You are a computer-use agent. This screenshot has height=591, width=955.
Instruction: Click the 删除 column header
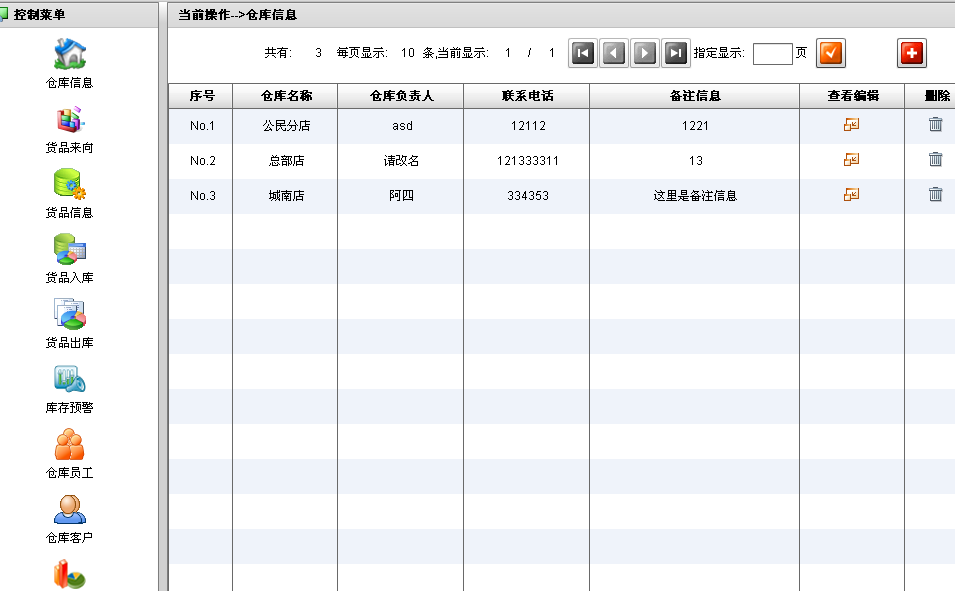pos(930,96)
